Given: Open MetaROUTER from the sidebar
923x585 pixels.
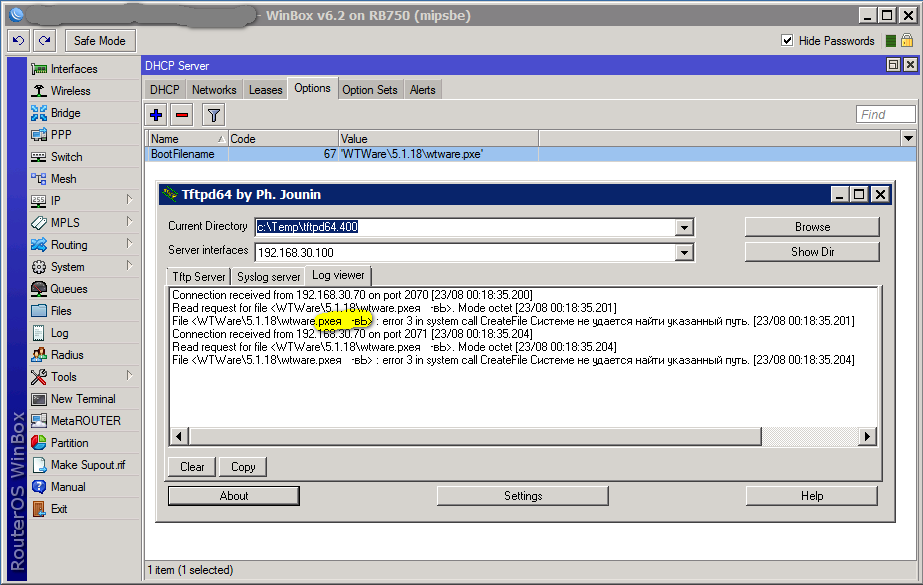Looking at the screenshot, I should pyautogui.click(x=85, y=421).
